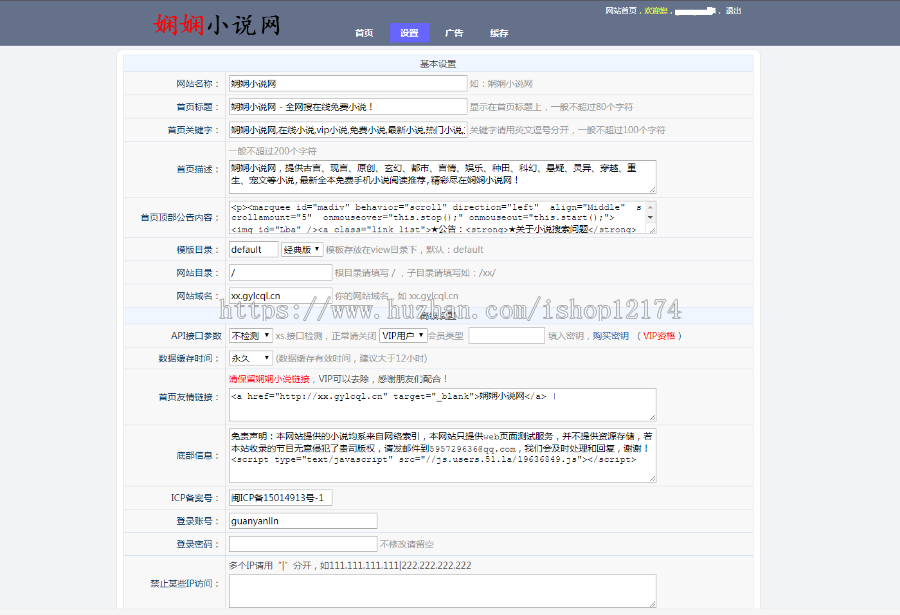Focus the 模版目录 default text field
The image size is (900, 615).
(254, 249)
